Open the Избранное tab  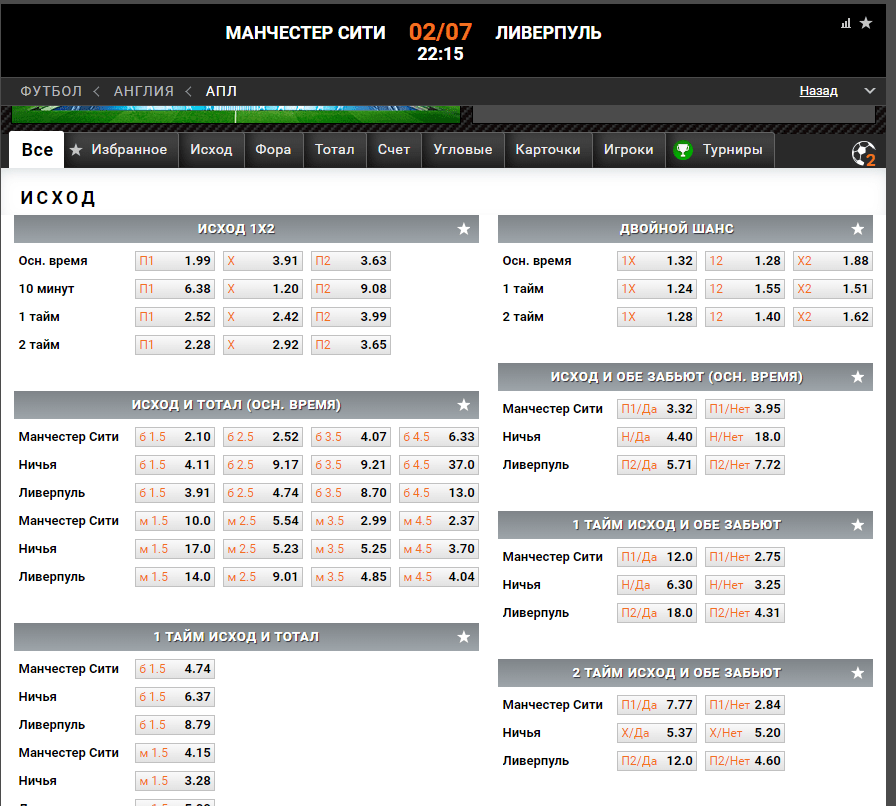[x=121, y=150]
